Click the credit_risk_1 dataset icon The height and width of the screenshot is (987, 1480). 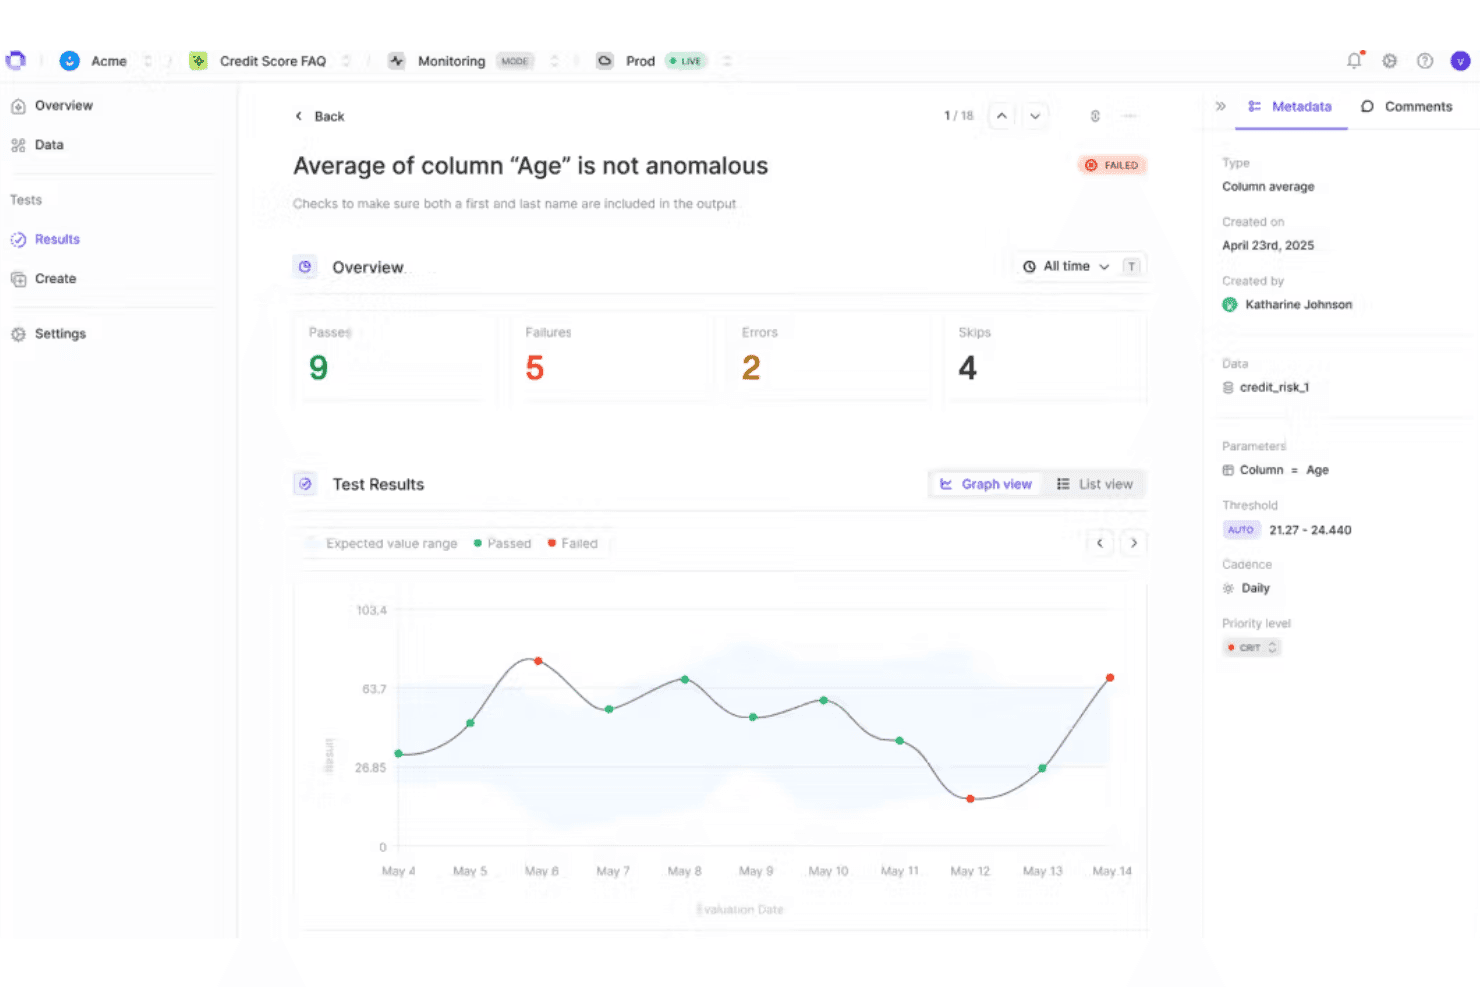click(1228, 387)
